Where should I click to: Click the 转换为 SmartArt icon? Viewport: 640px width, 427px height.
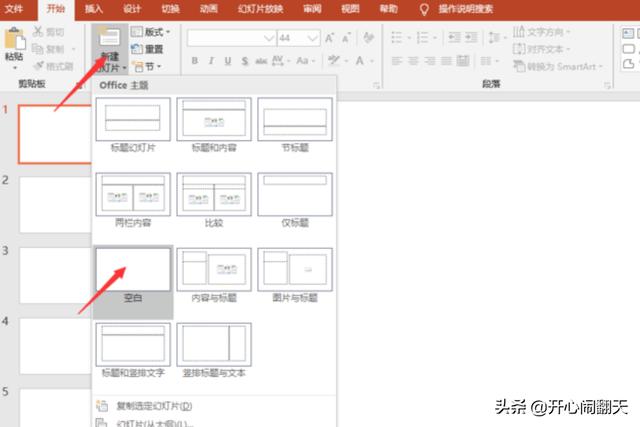click(x=519, y=66)
